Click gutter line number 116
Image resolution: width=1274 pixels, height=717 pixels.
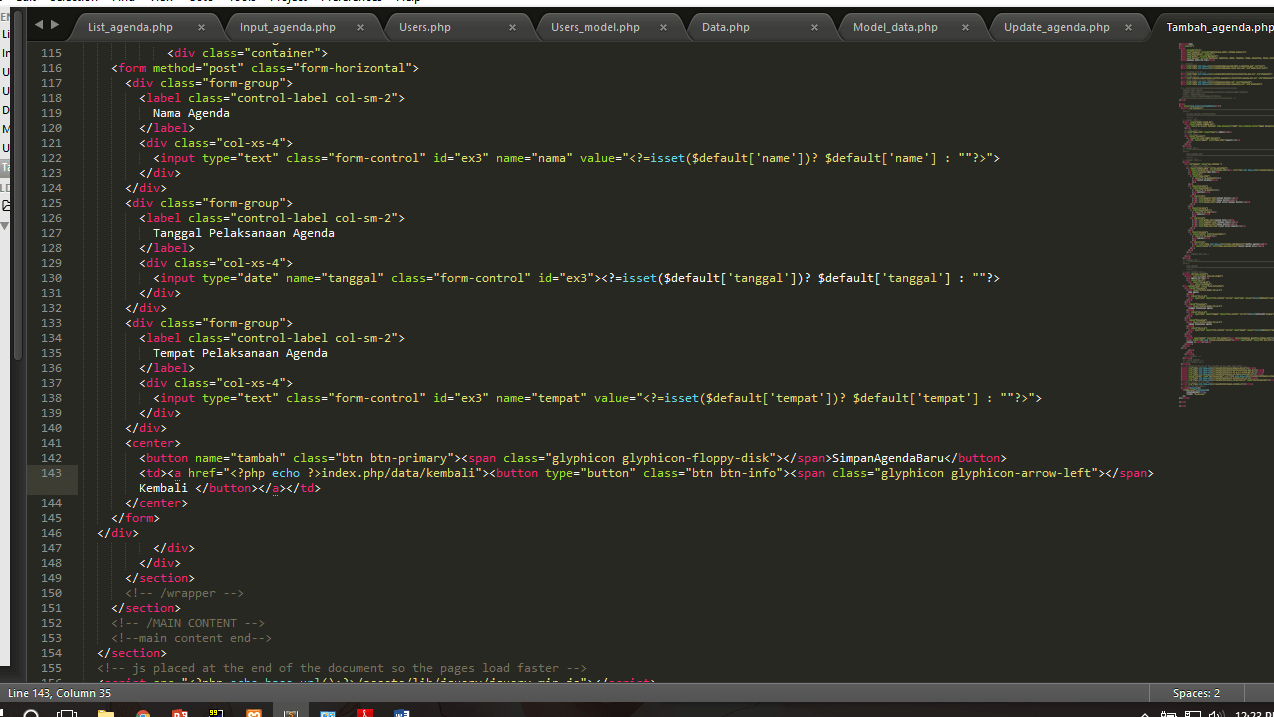(51, 68)
